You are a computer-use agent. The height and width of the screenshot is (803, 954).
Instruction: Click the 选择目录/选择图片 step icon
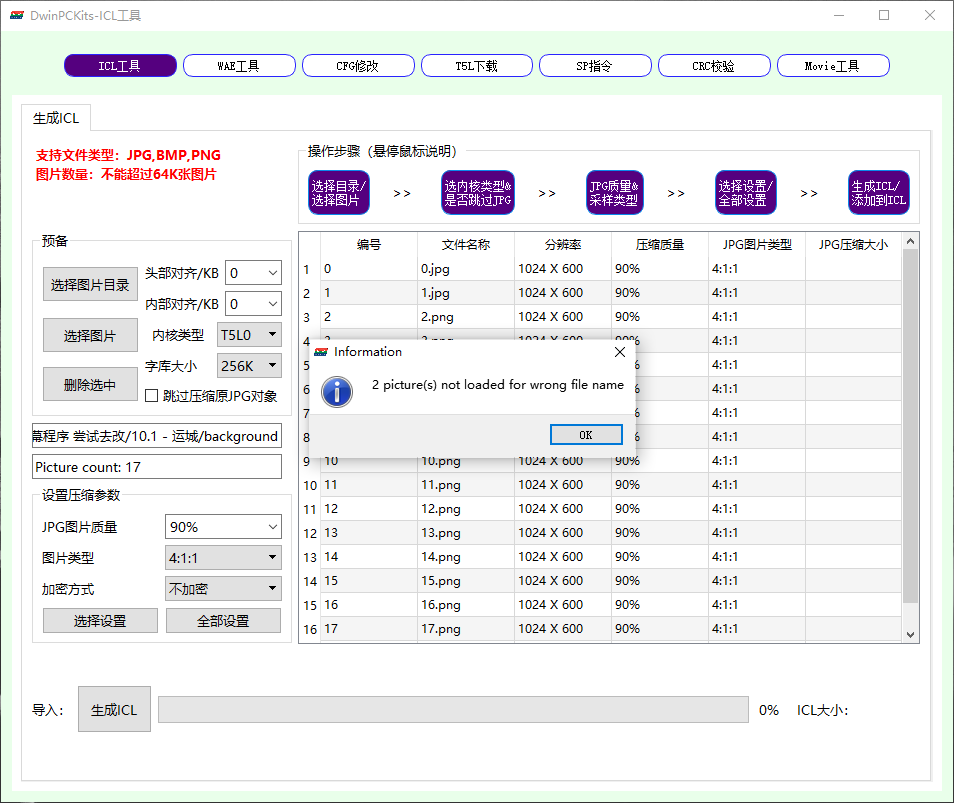point(339,193)
